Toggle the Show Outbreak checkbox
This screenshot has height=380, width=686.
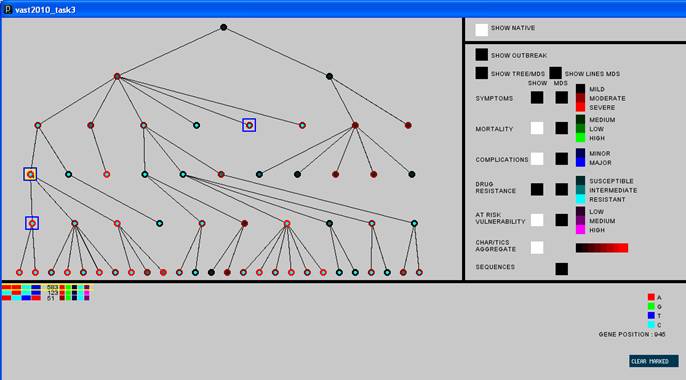(481, 55)
